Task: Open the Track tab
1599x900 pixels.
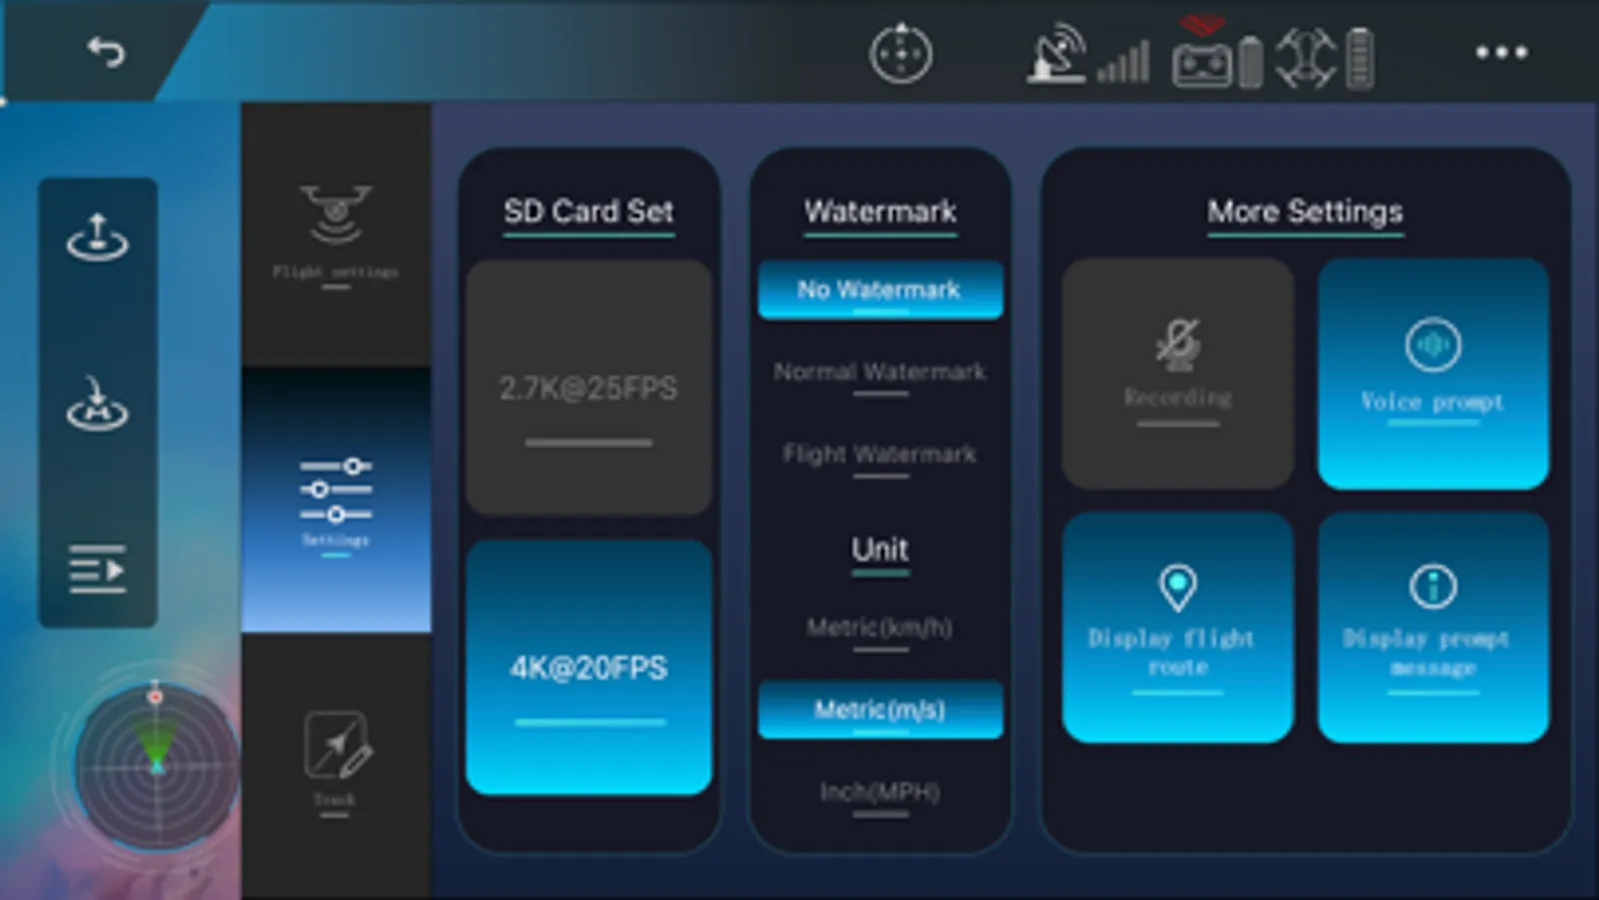Action: coord(336,765)
